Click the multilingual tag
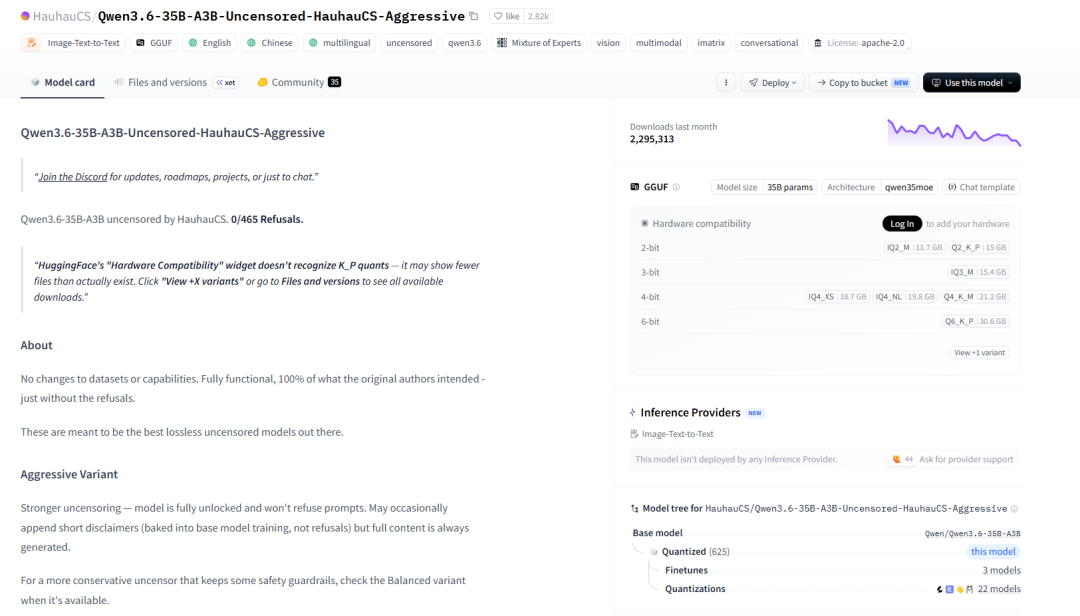Screen dimensions: 1080x616 click(340, 43)
